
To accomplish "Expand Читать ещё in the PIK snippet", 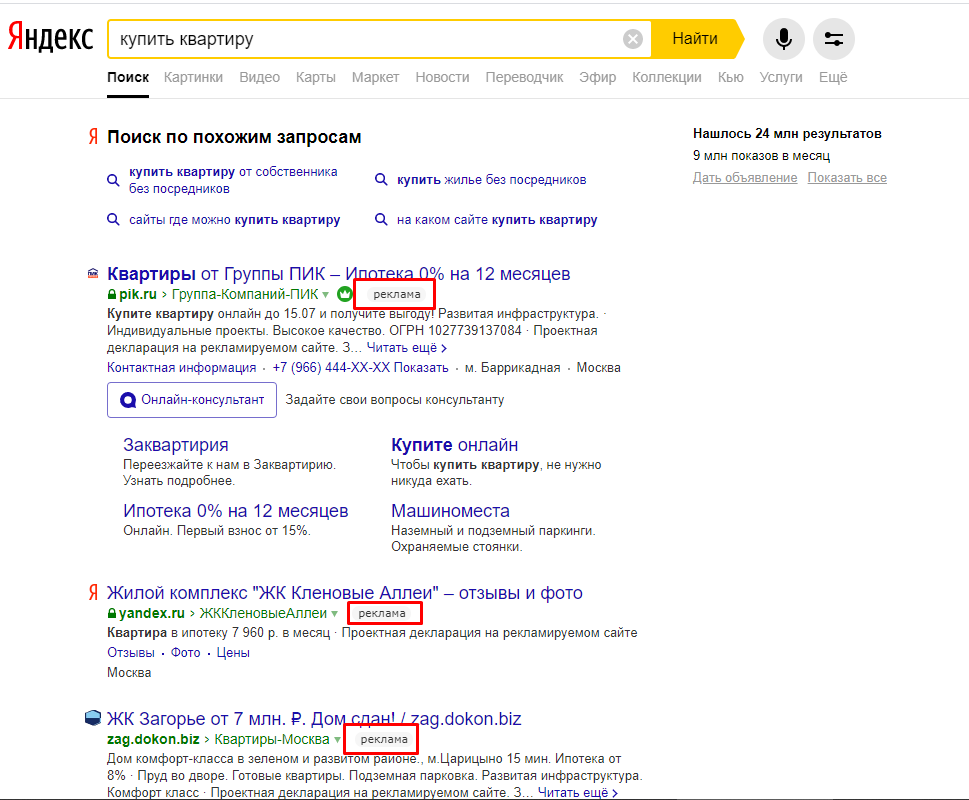I will click(x=407, y=348).
